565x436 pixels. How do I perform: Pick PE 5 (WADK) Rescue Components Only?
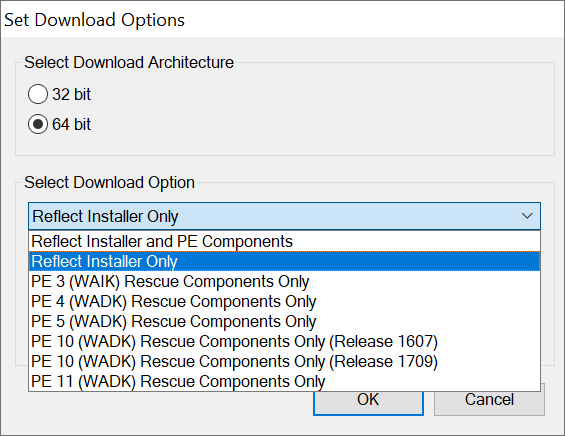coord(284,321)
